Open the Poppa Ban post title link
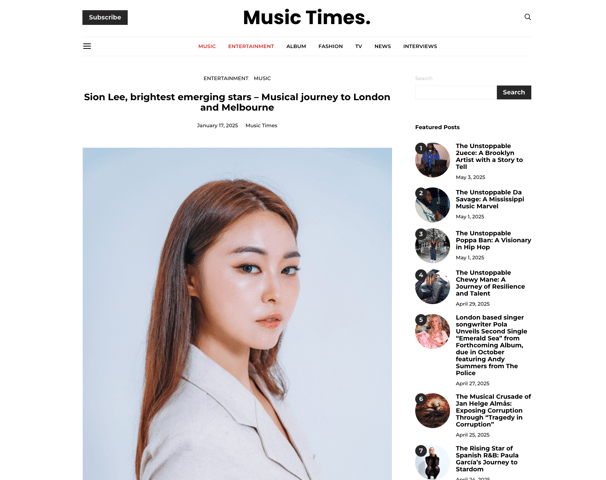 [x=493, y=240]
